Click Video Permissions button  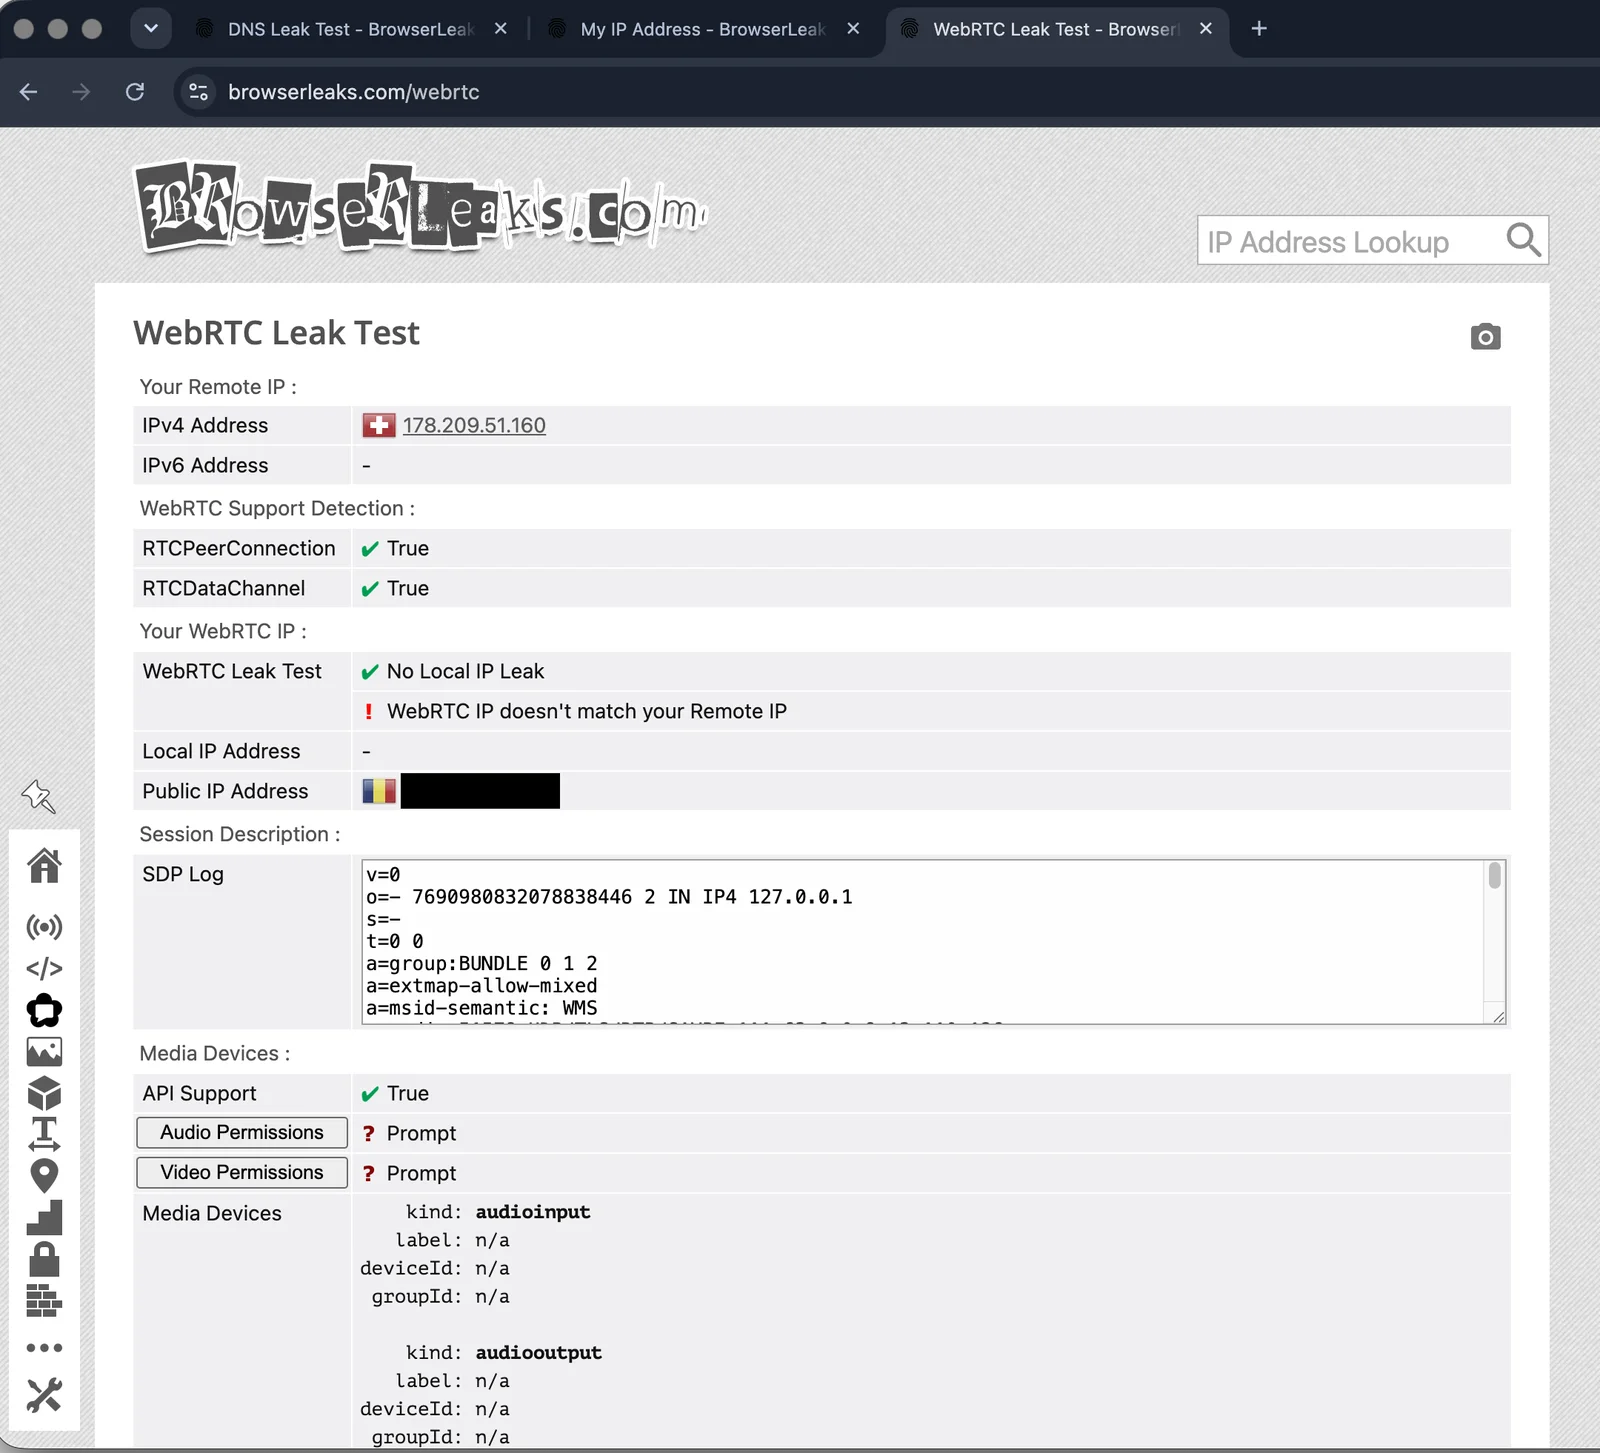[x=242, y=1173]
